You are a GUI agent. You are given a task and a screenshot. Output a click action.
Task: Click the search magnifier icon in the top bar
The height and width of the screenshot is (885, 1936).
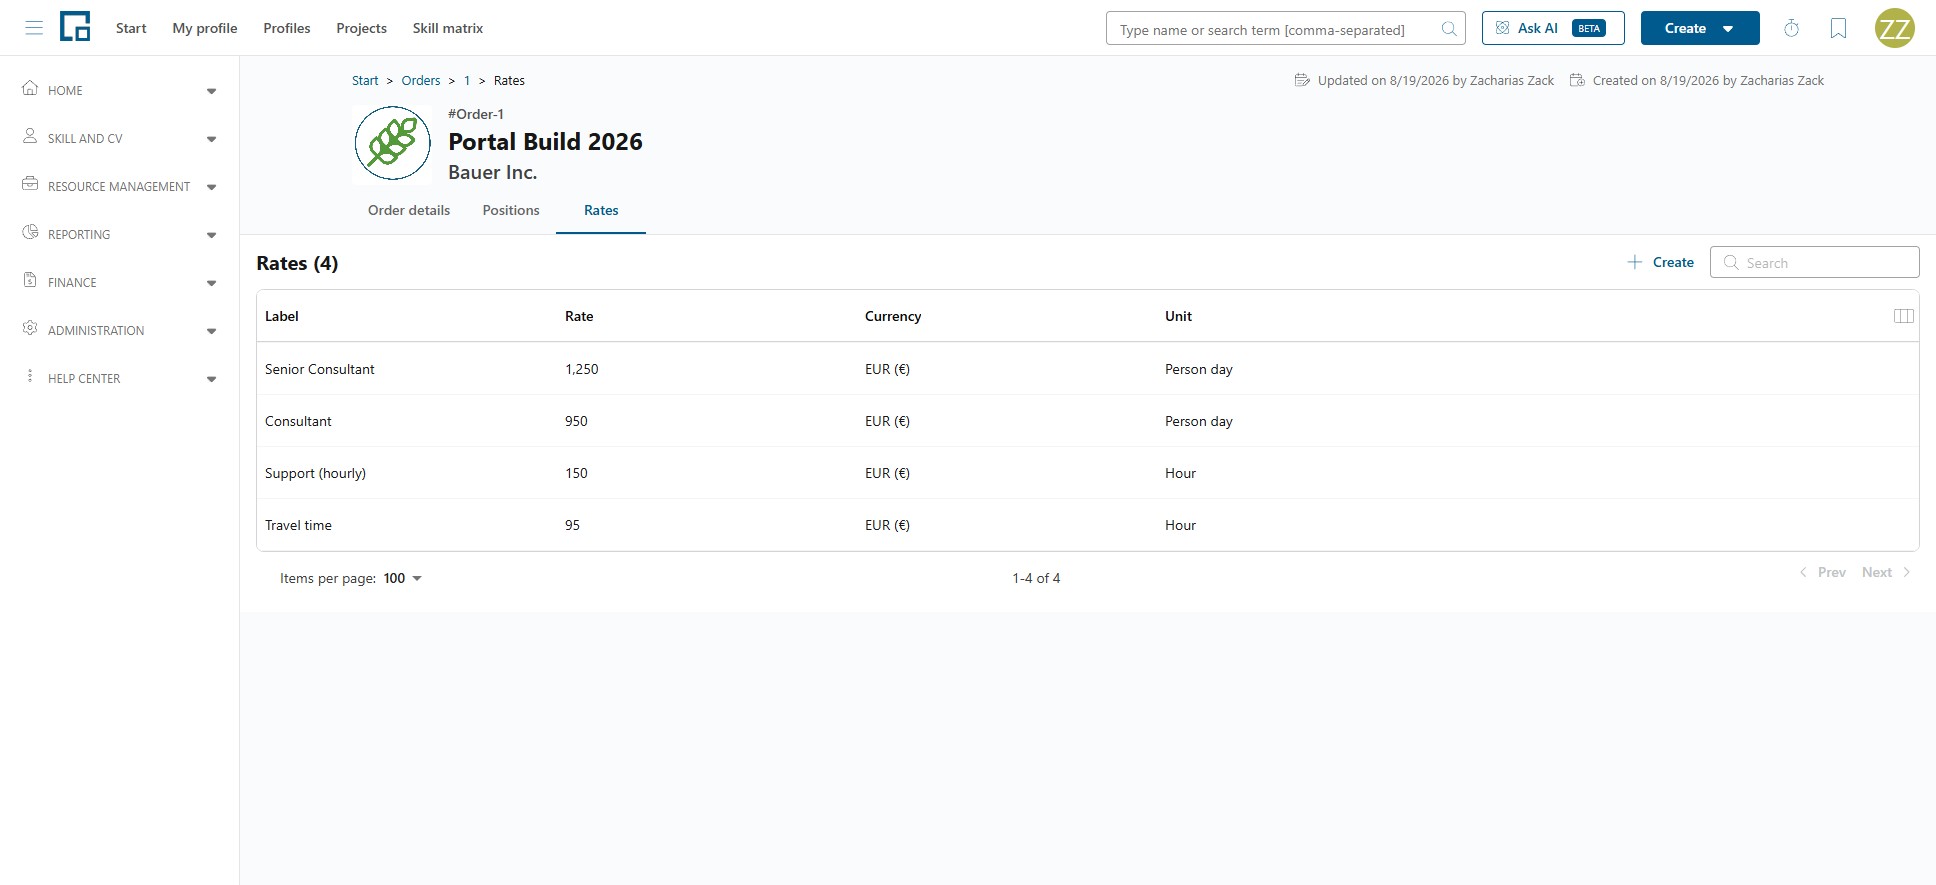(1448, 29)
